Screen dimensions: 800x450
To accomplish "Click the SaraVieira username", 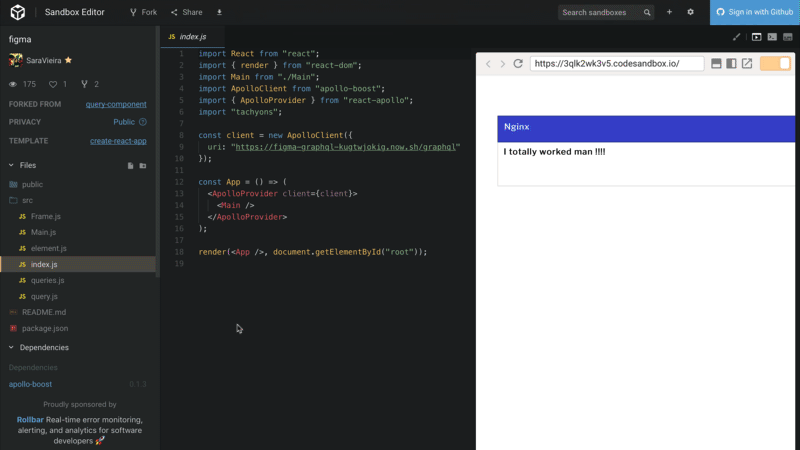I will (x=44, y=60).
